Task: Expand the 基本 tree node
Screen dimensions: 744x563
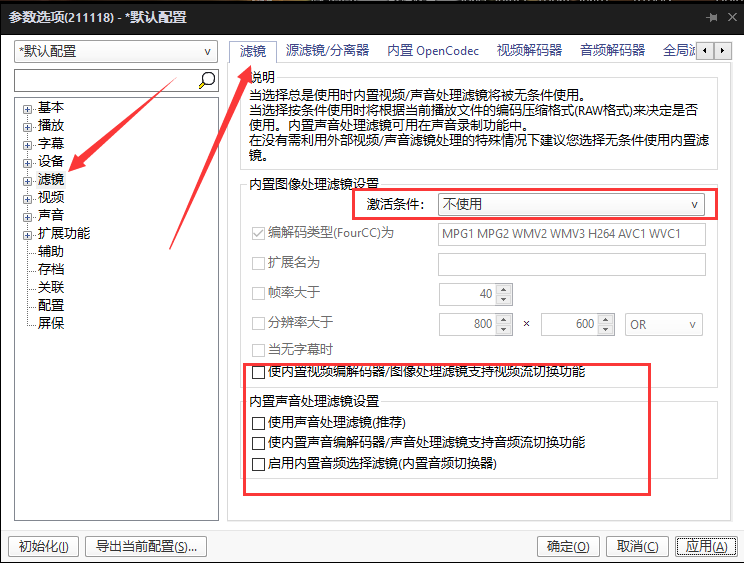Action: coord(27,109)
